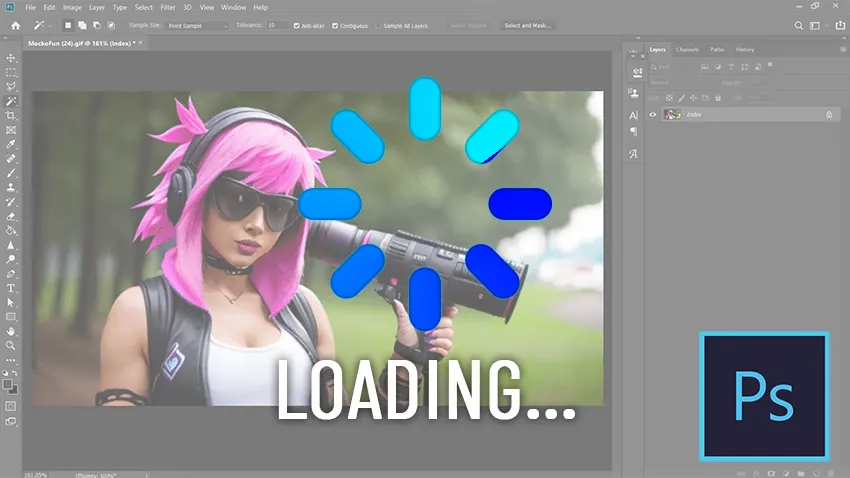Select the Hand tool

(x=11, y=331)
